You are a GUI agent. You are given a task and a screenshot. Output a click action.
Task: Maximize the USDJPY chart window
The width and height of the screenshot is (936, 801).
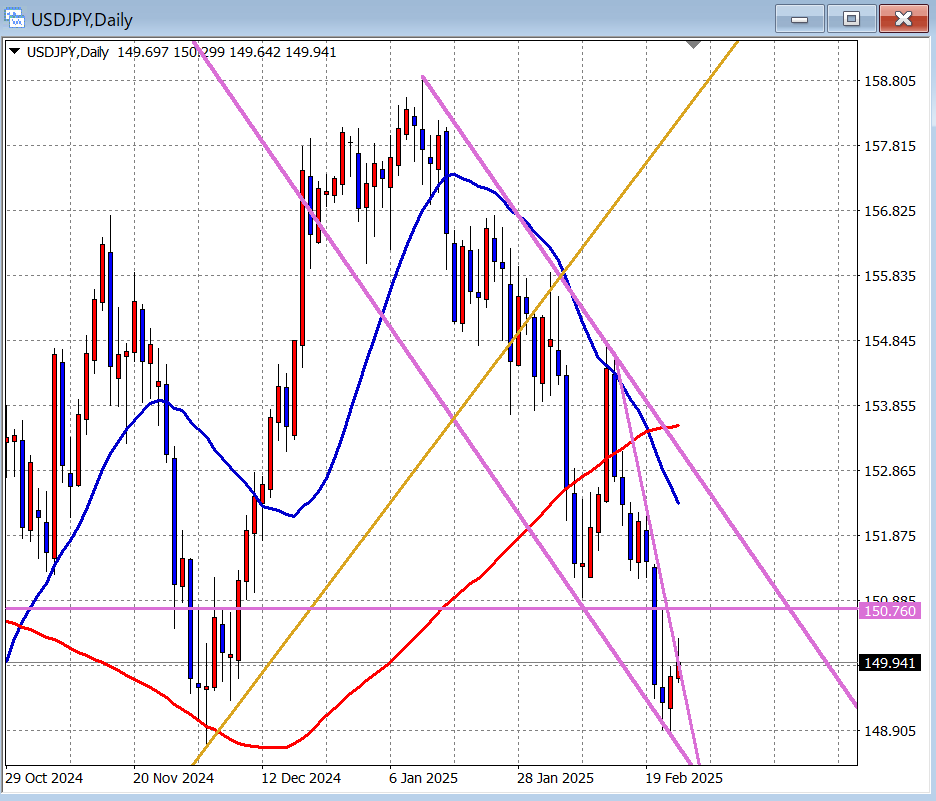(x=851, y=18)
